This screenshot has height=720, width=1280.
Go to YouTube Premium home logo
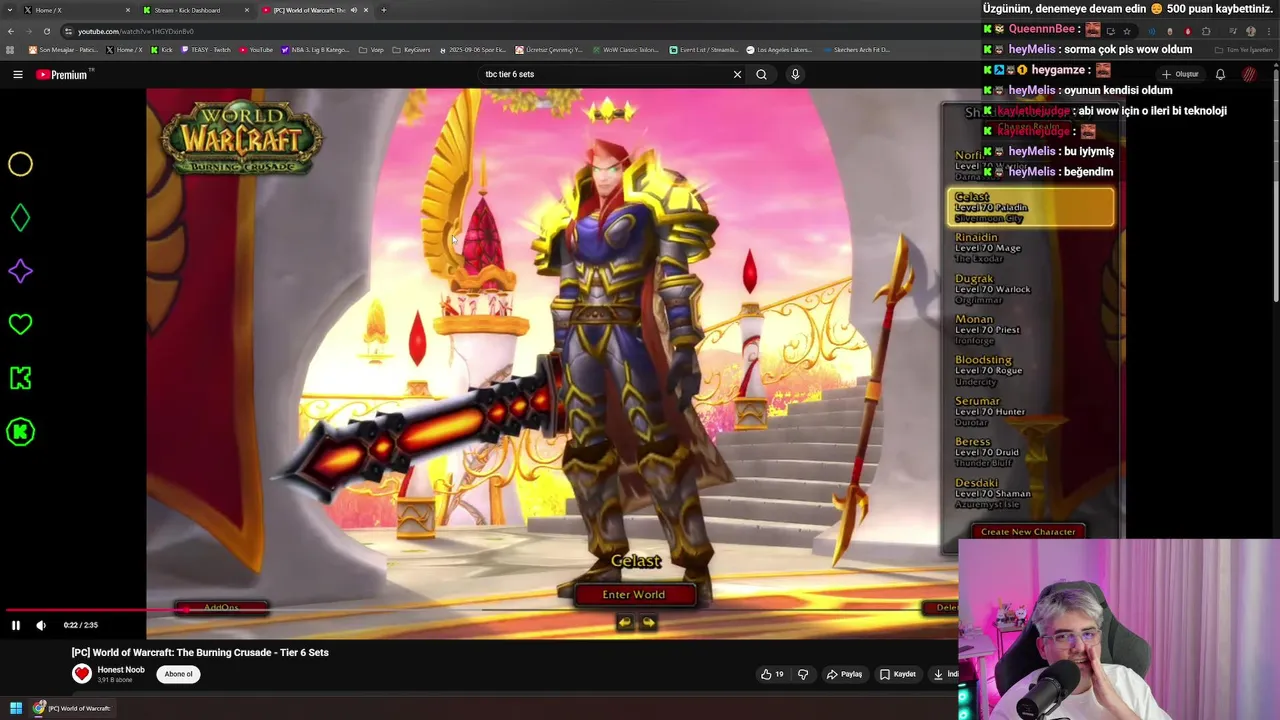coord(62,74)
